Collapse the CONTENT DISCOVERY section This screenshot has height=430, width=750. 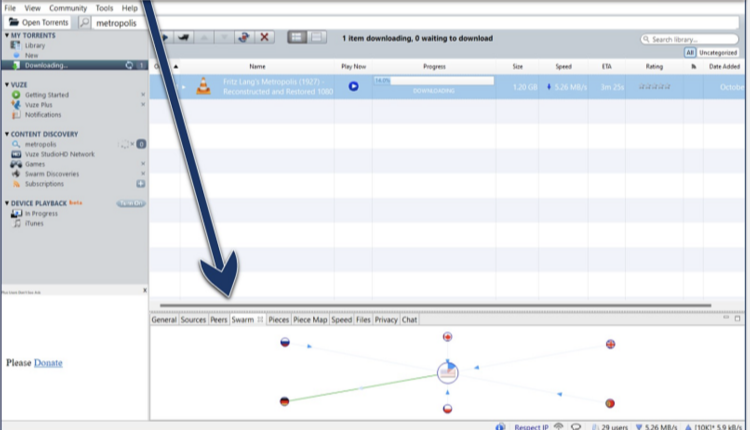7,134
